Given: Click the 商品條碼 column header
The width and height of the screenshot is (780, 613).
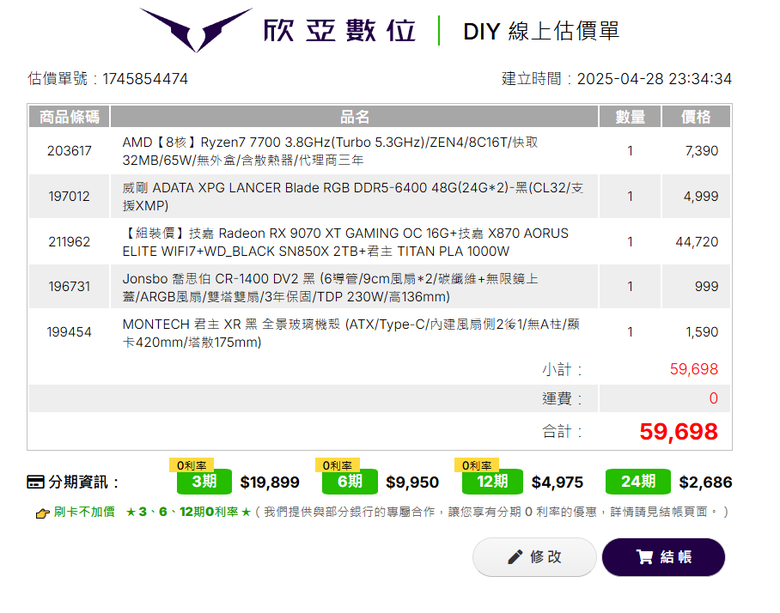Looking at the screenshot, I should (69, 117).
